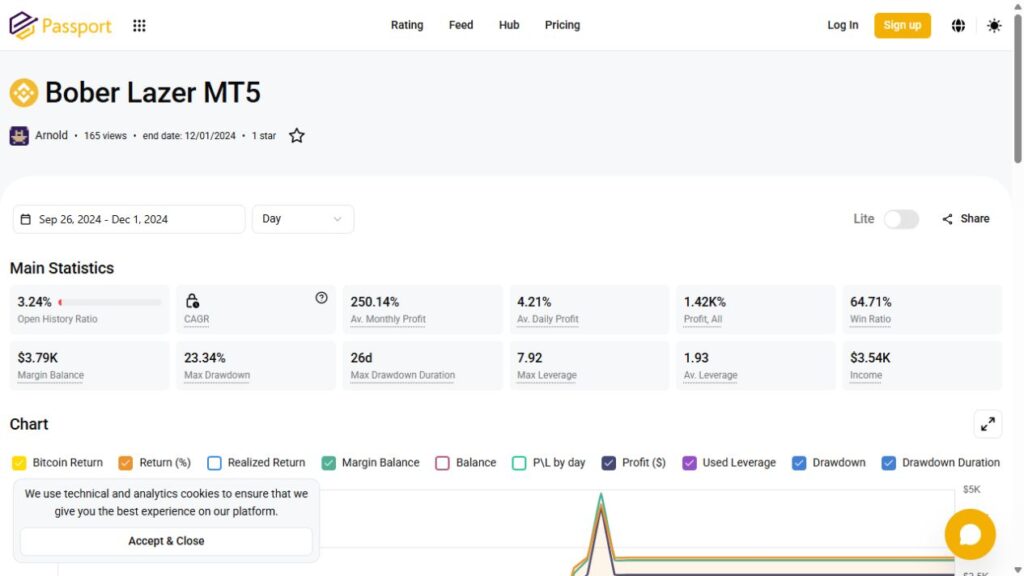The height and width of the screenshot is (576, 1024).
Task: Toggle the Lite mode switch
Action: tap(901, 219)
